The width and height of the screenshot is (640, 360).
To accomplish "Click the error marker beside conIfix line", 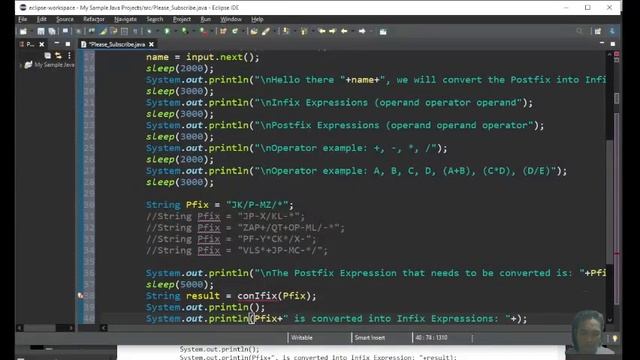I will (80, 296).
